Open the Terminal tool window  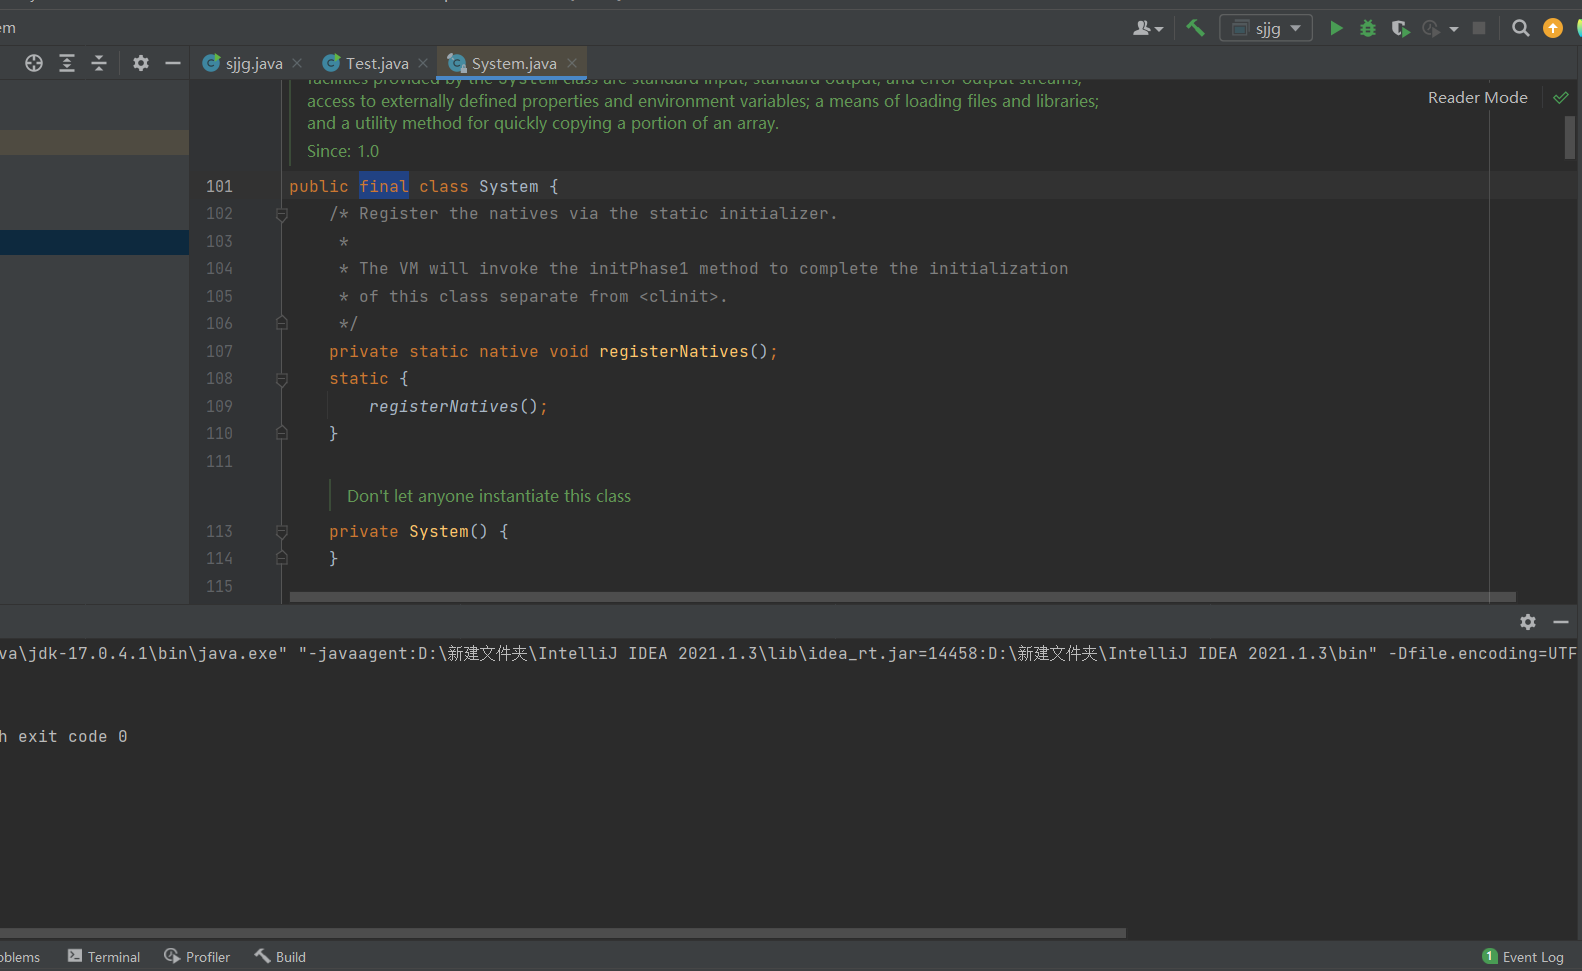point(104,957)
